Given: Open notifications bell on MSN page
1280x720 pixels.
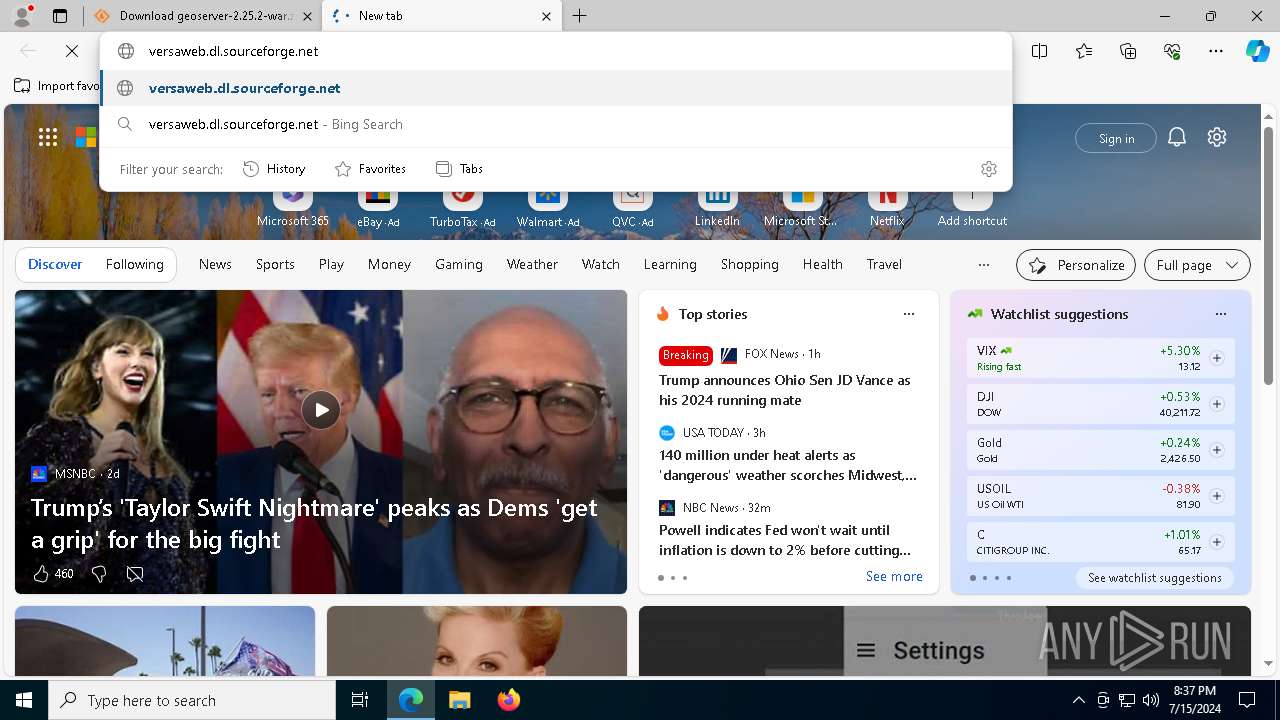Looking at the screenshot, I should [1177, 138].
